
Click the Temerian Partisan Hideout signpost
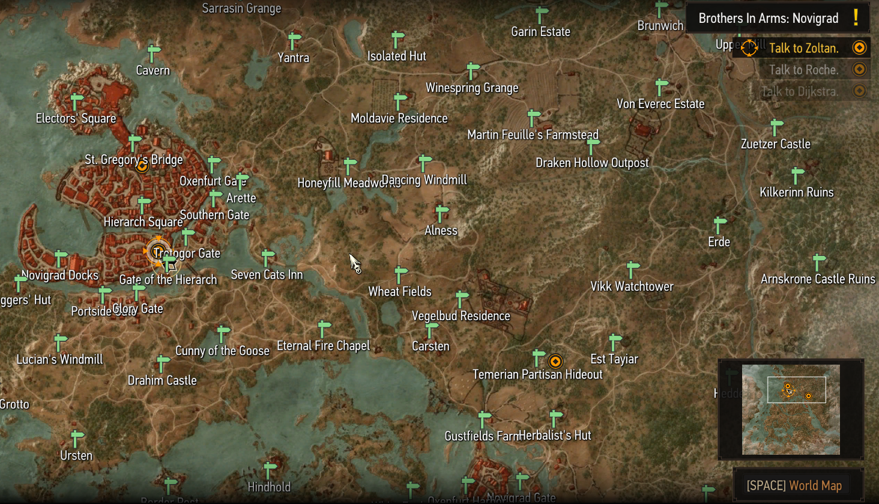pyautogui.click(x=539, y=357)
